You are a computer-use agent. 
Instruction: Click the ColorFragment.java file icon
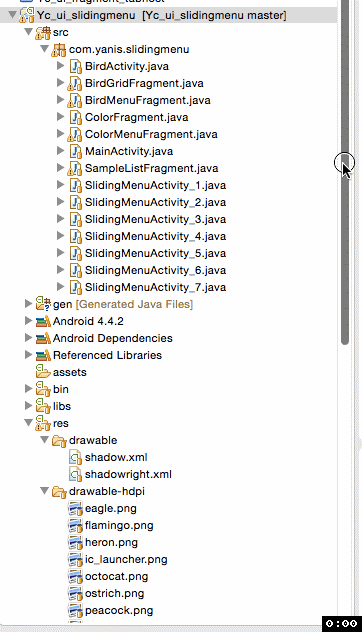(76, 117)
